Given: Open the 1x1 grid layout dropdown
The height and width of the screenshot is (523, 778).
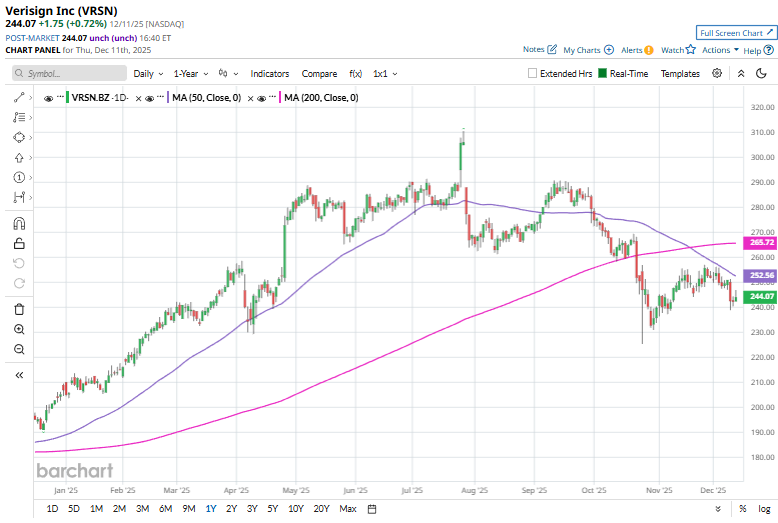Looking at the screenshot, I should 385,73.
